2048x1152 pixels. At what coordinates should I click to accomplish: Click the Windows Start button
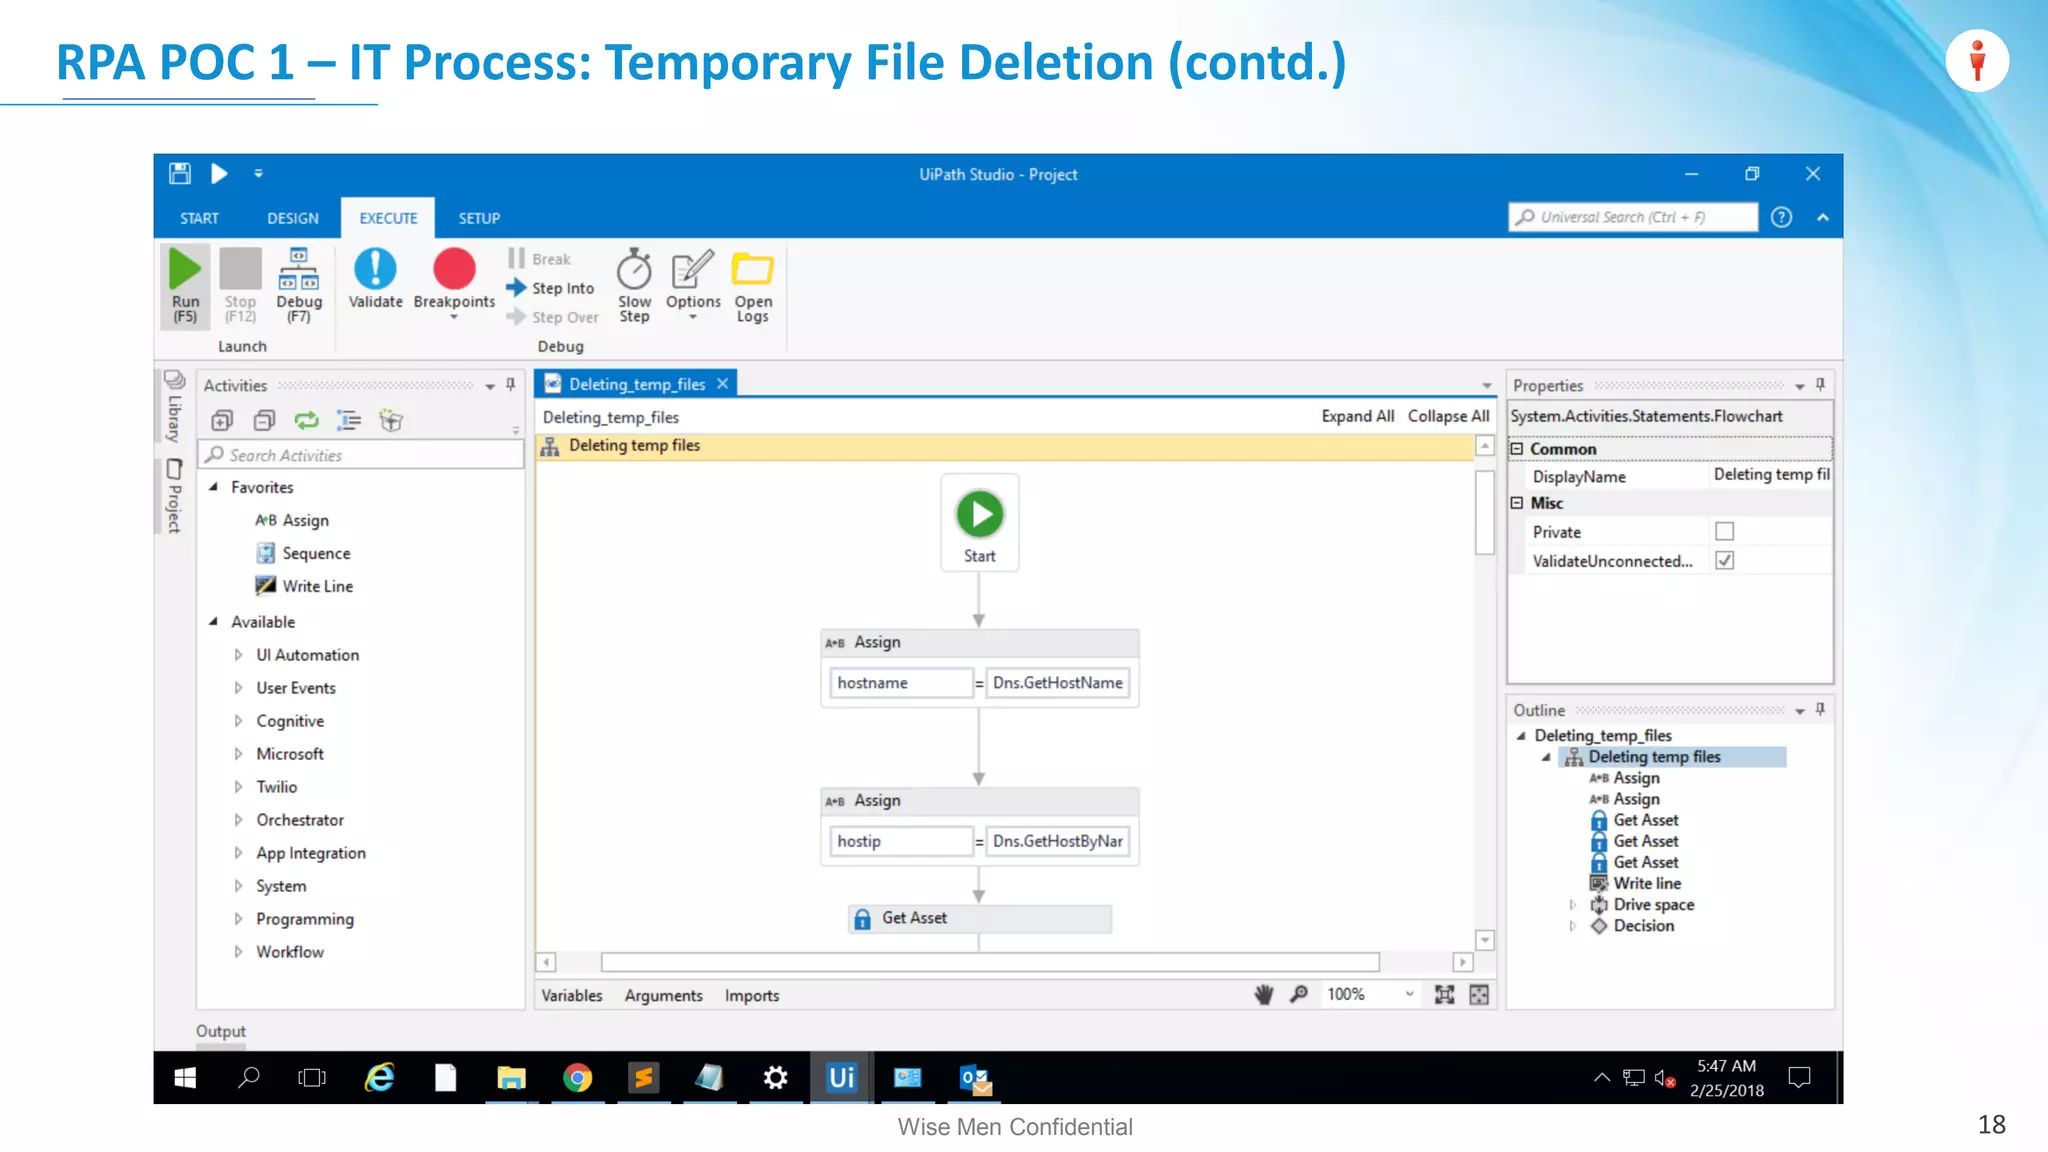pyautogui.click(x=185, y=1077)
